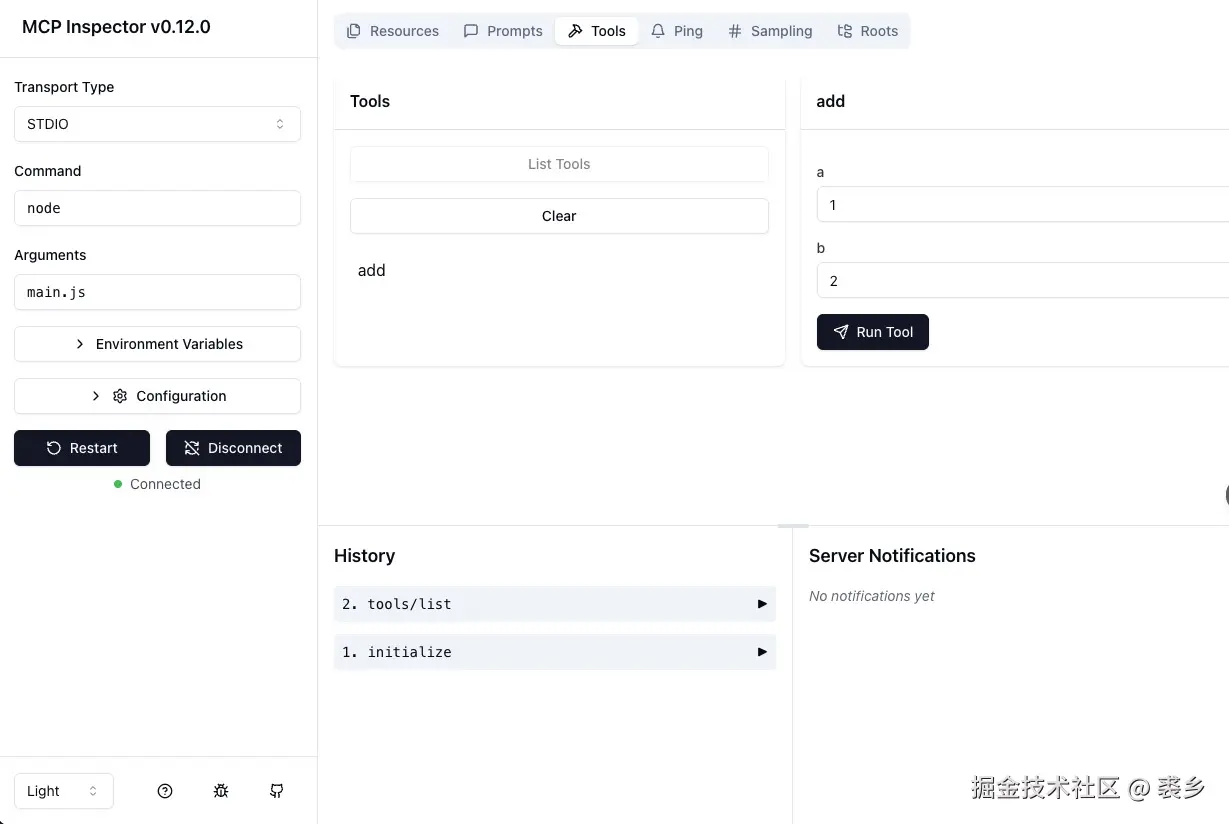The image size is (1229, 824).
Task: Click the Configuration gear icon
Action: [120, 396]
